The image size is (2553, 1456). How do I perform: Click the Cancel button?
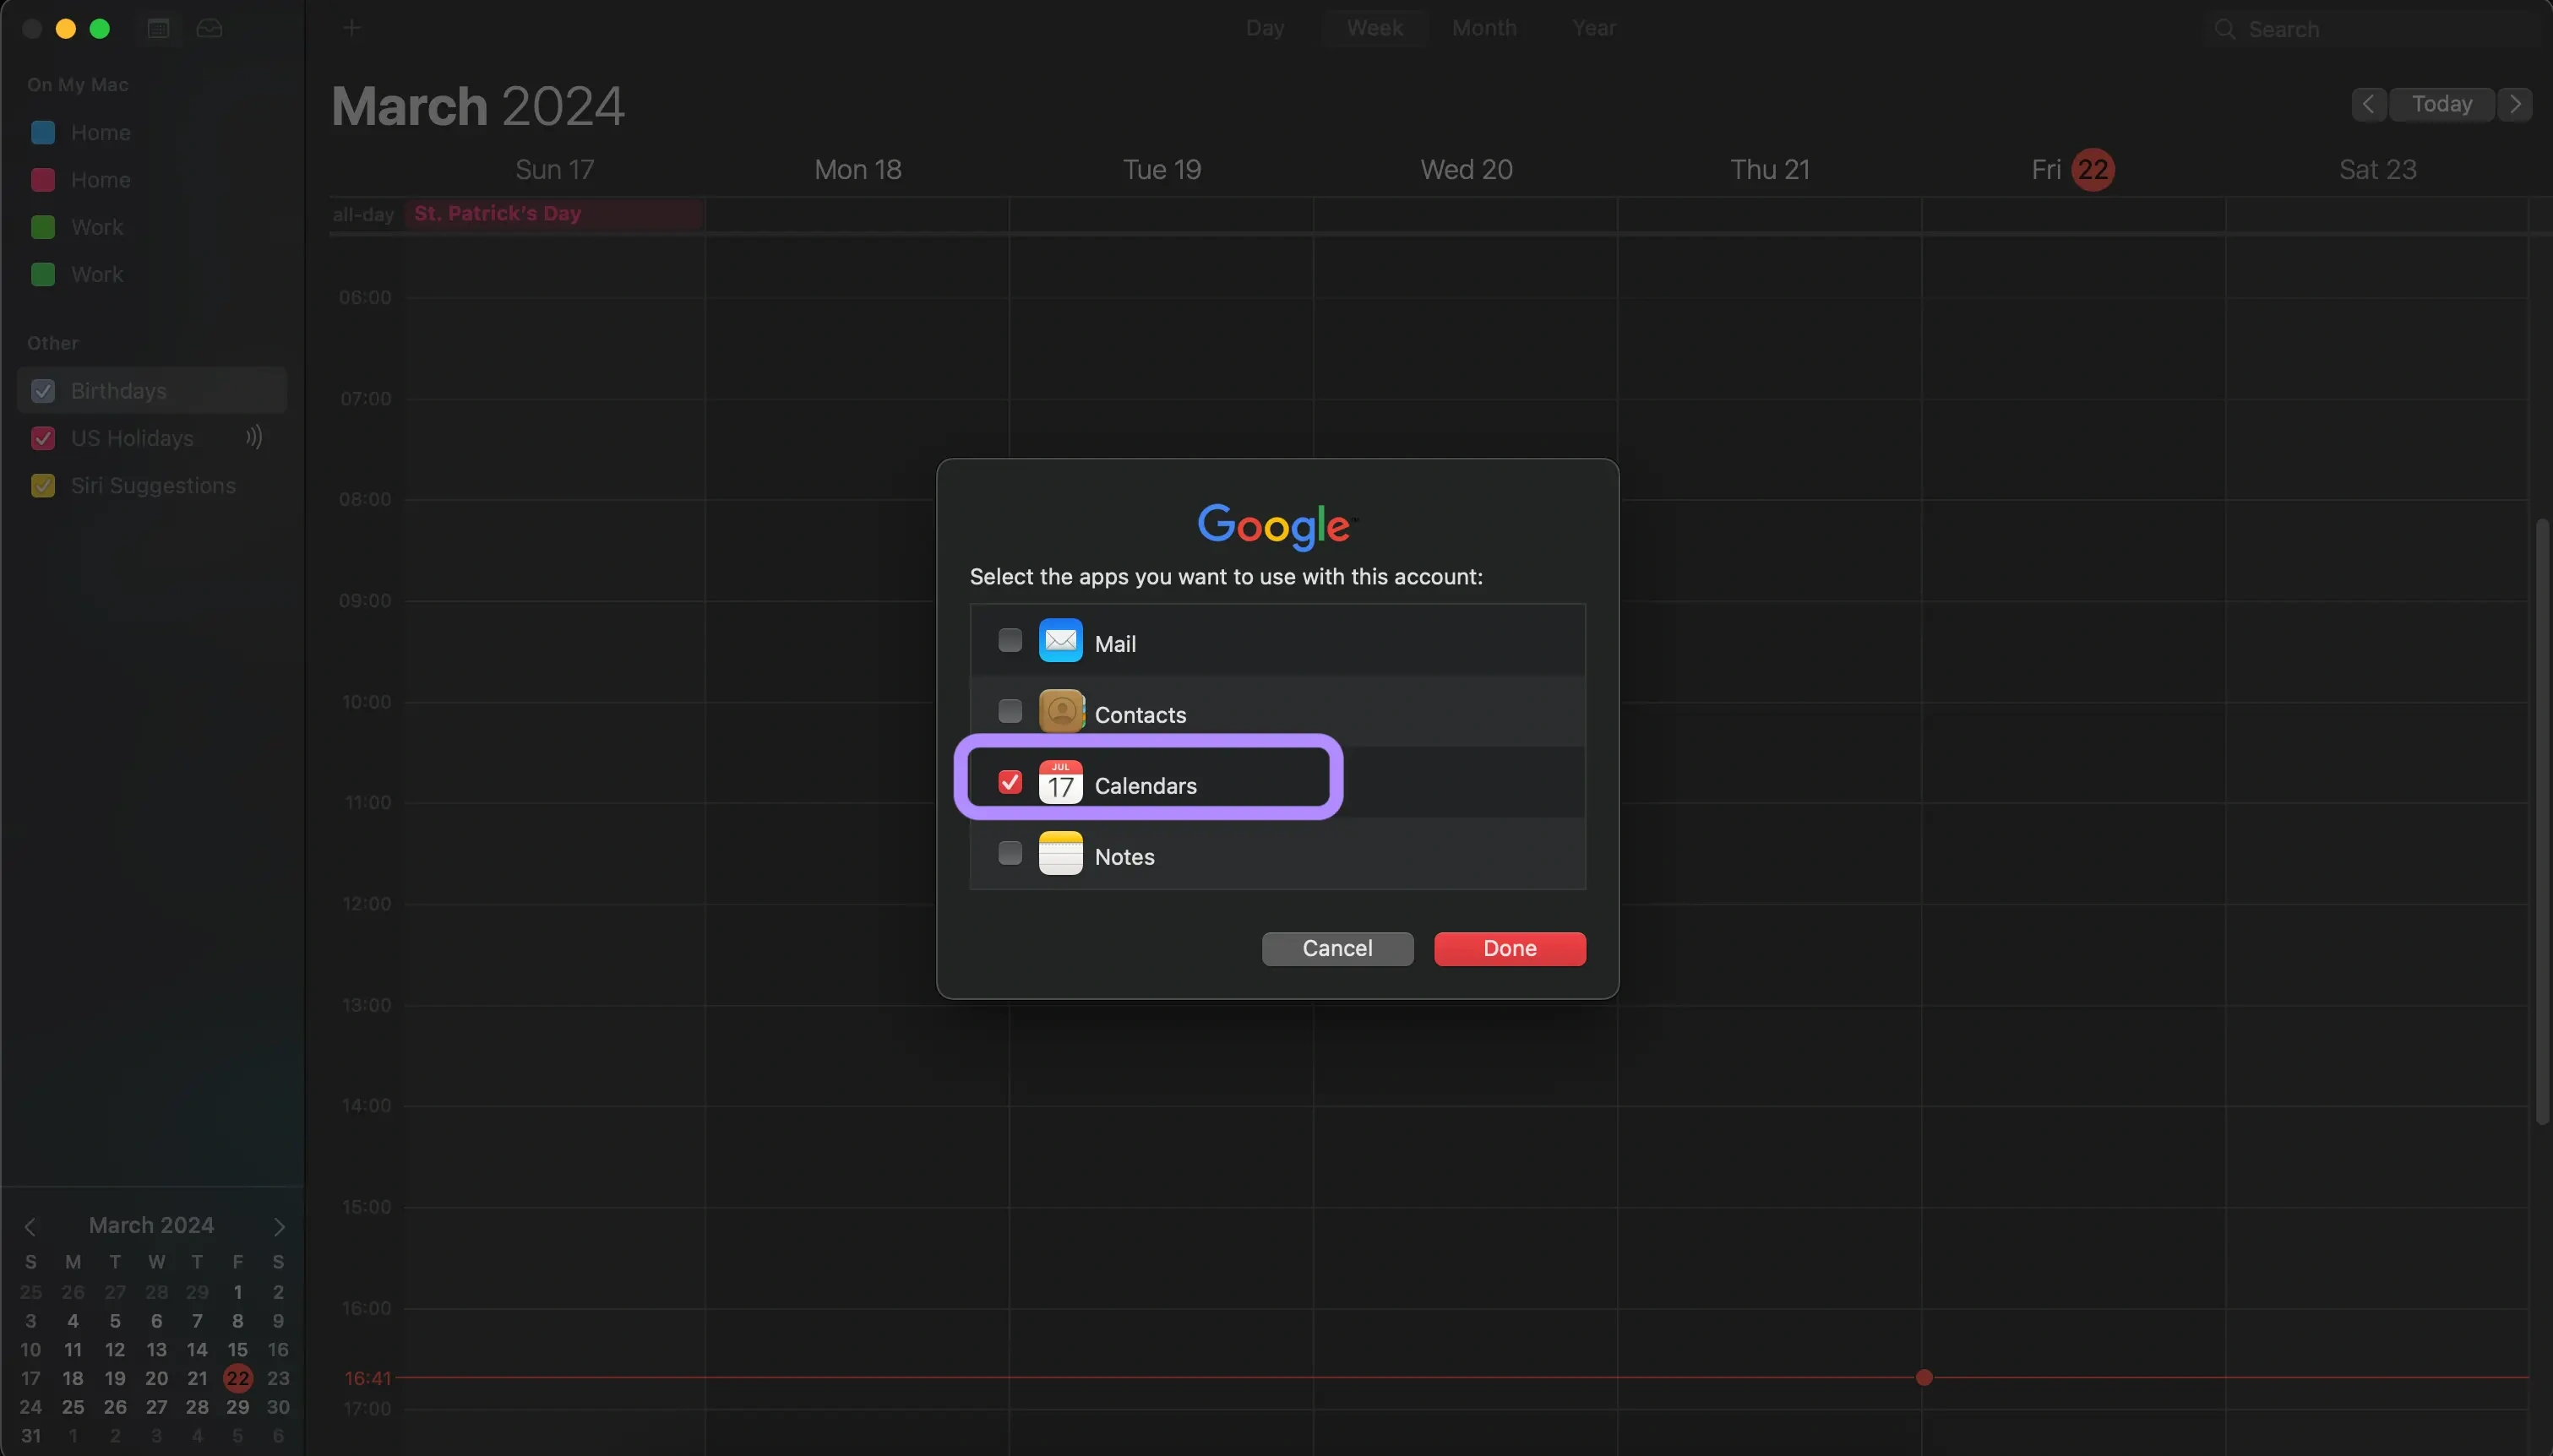1336,948
